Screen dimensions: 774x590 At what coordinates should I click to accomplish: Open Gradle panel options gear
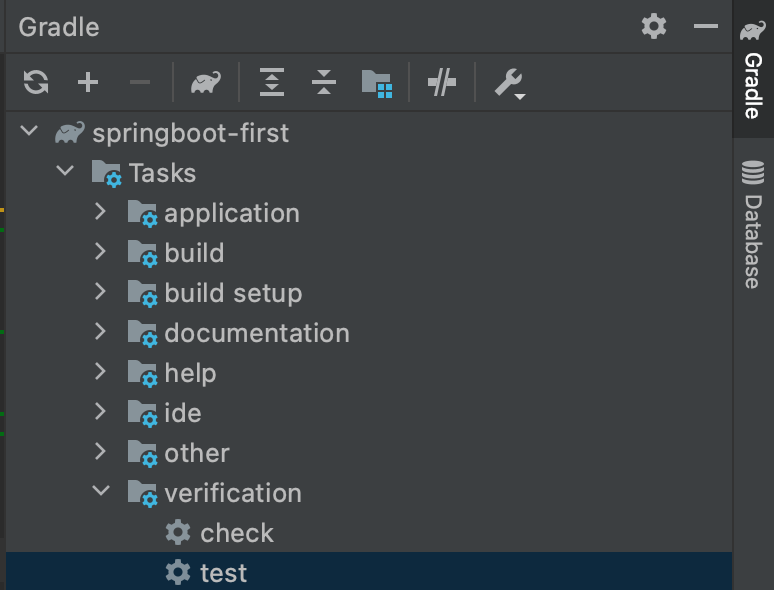coord(654,26)
